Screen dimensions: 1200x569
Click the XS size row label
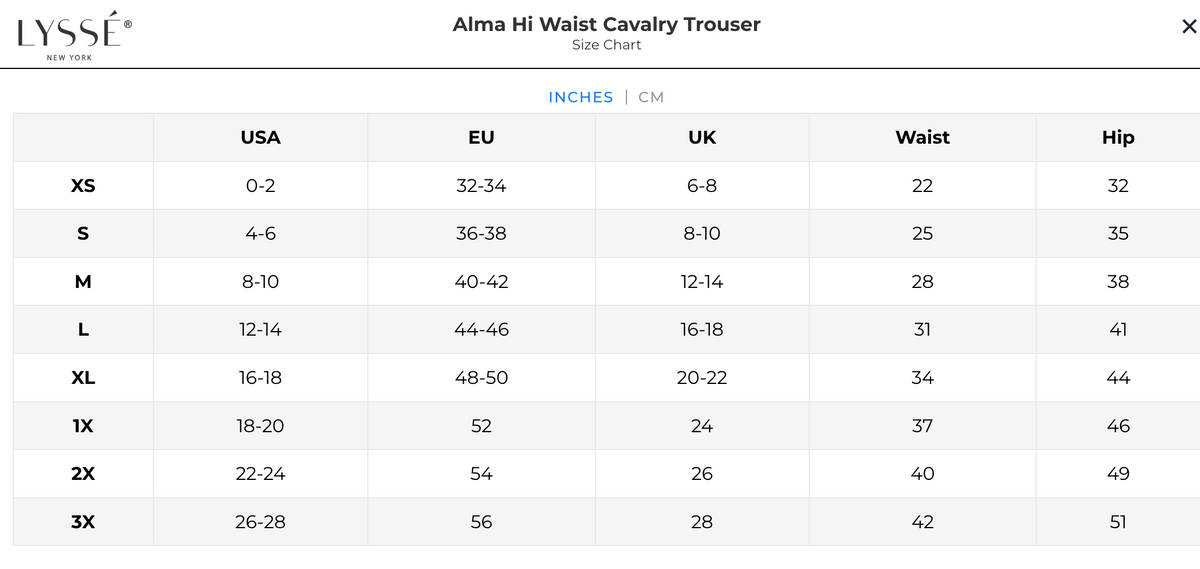pos(83,186)
